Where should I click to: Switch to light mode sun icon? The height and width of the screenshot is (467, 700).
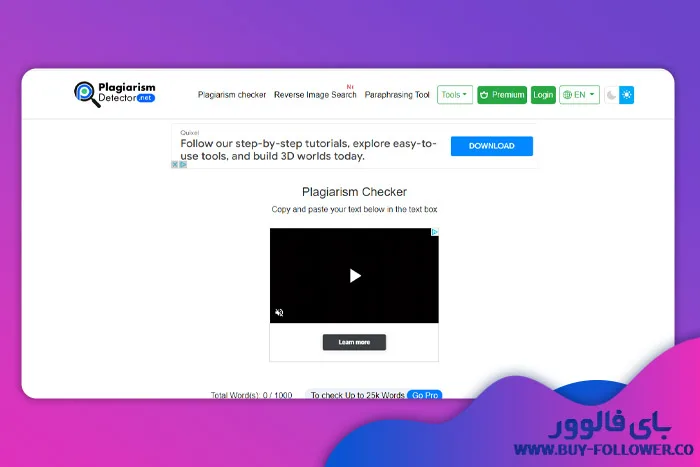(x=626, y=95)
